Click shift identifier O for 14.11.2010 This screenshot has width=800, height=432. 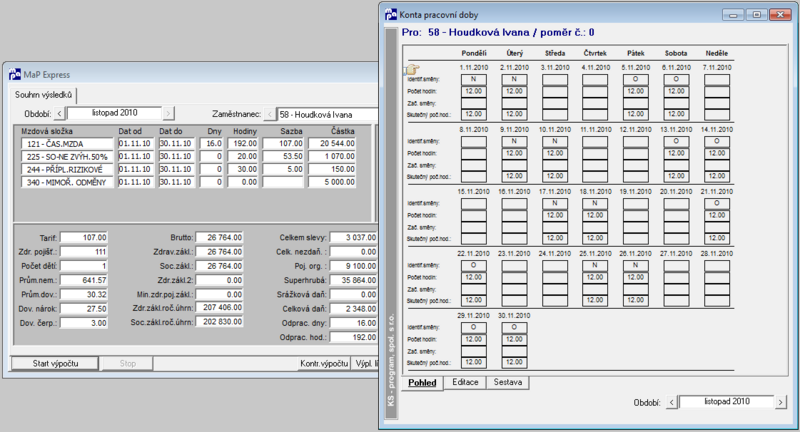point(717,141)
